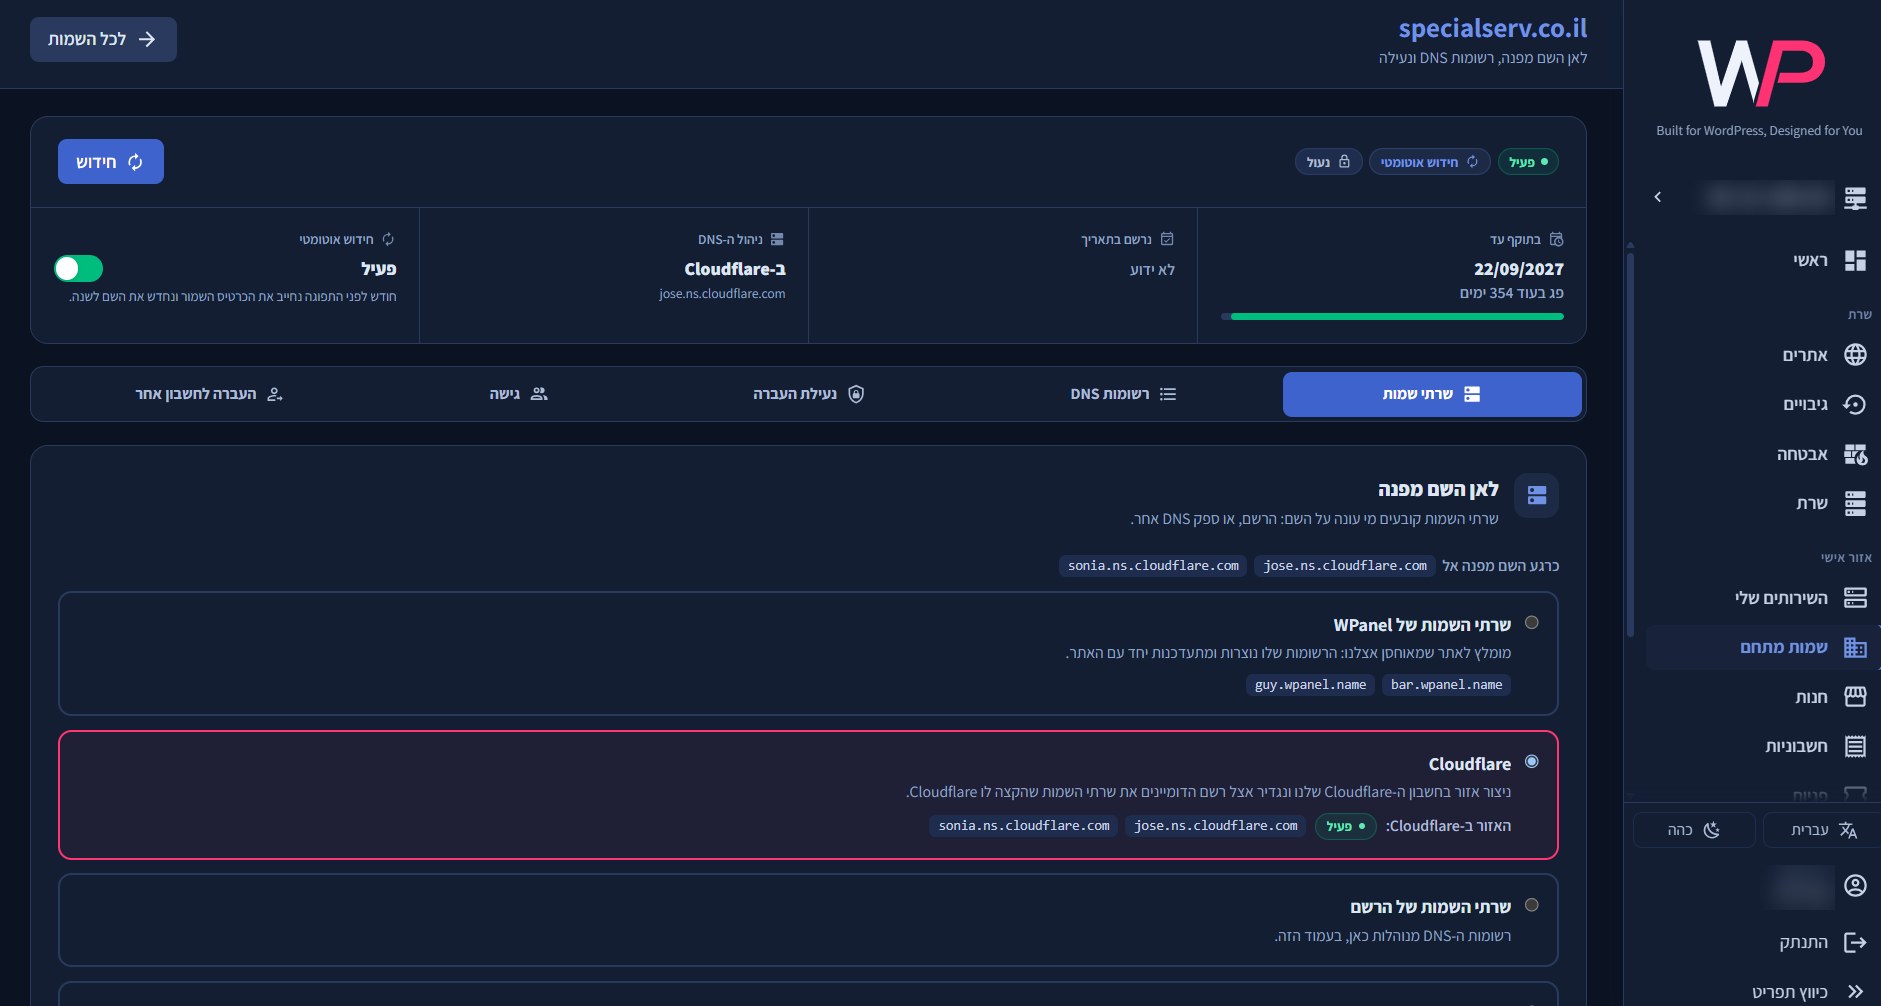1881x1006 pixels.
Task: Click the חנות store icon
Action: [1855, 697]
